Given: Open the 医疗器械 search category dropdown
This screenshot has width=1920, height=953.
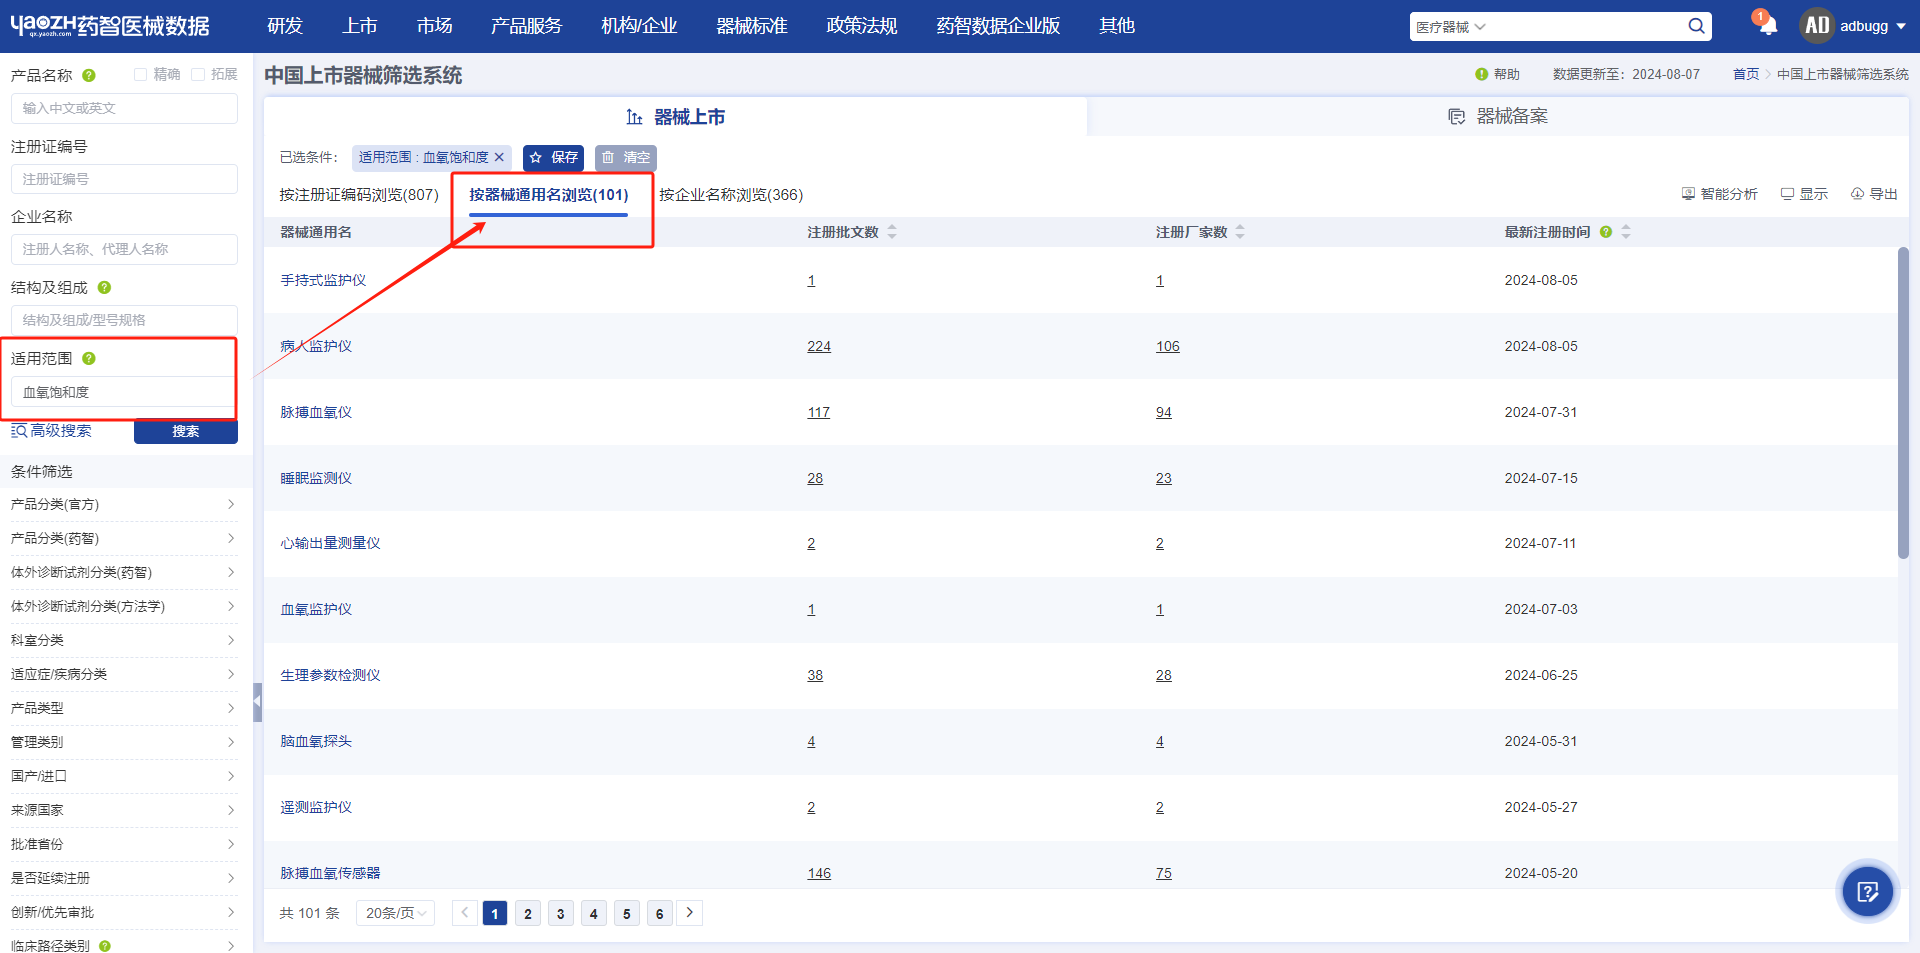Looking at the screenshot, I should coord(1450,27).
